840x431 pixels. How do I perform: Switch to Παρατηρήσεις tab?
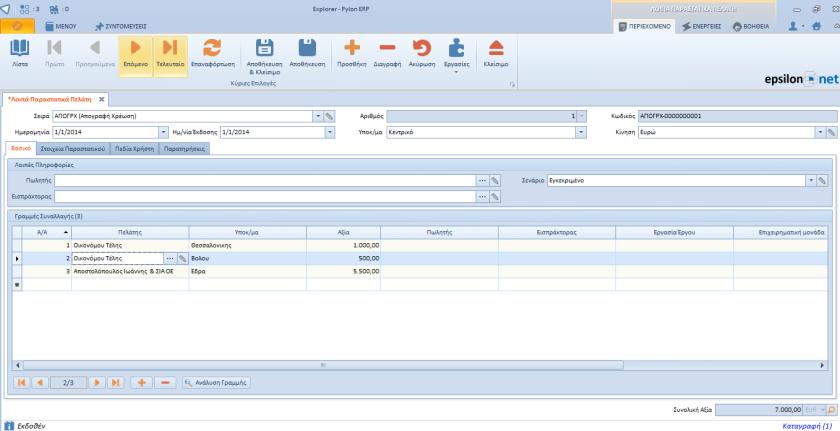[x=185, y=149]
